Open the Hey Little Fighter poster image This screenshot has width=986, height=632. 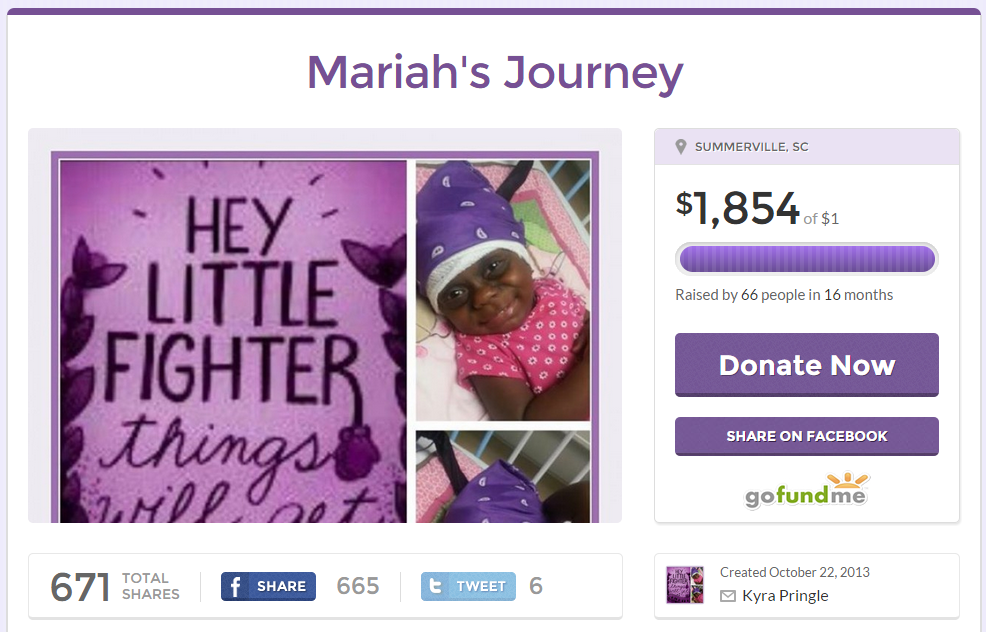click(233, 341)
